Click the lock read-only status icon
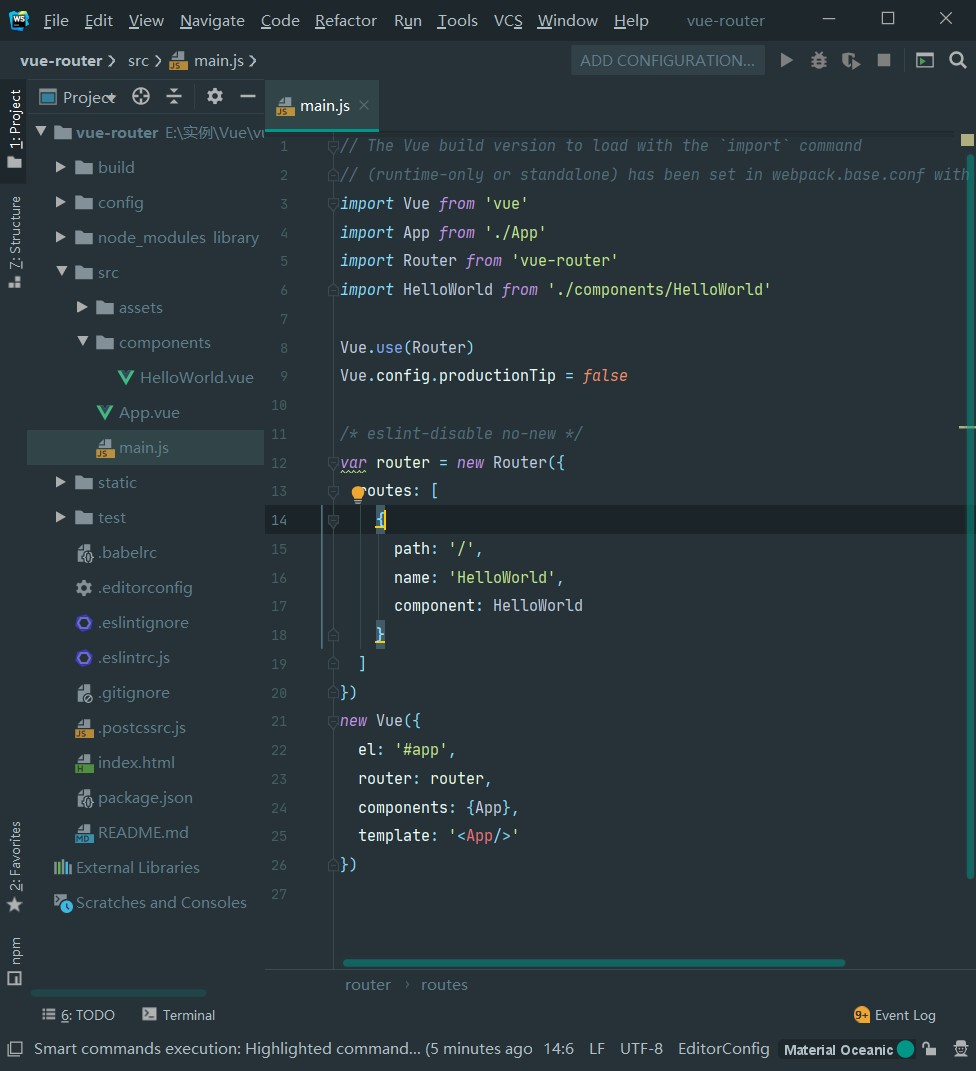The width and height of the screenshot is (976, 1071). (x=929, y=1048)
